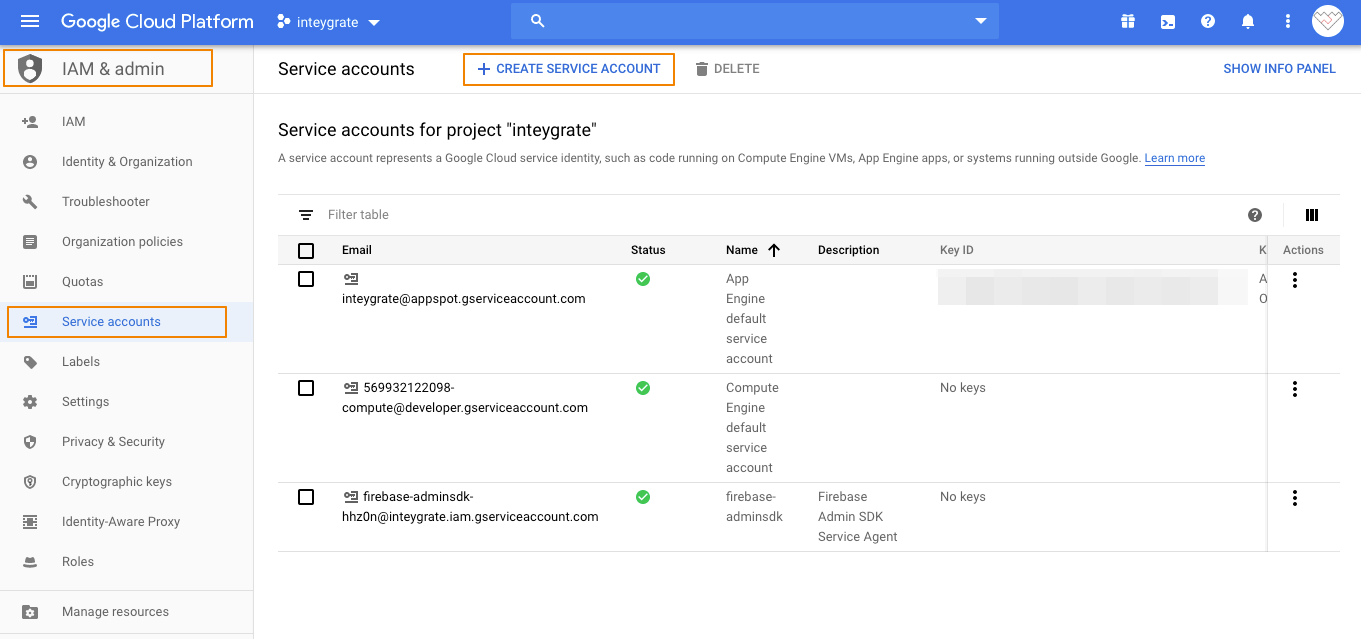The width and height of the screenshot is (1361, 639).
Task: Activate Cloud Shell terminal icon
Action: 1168,21
